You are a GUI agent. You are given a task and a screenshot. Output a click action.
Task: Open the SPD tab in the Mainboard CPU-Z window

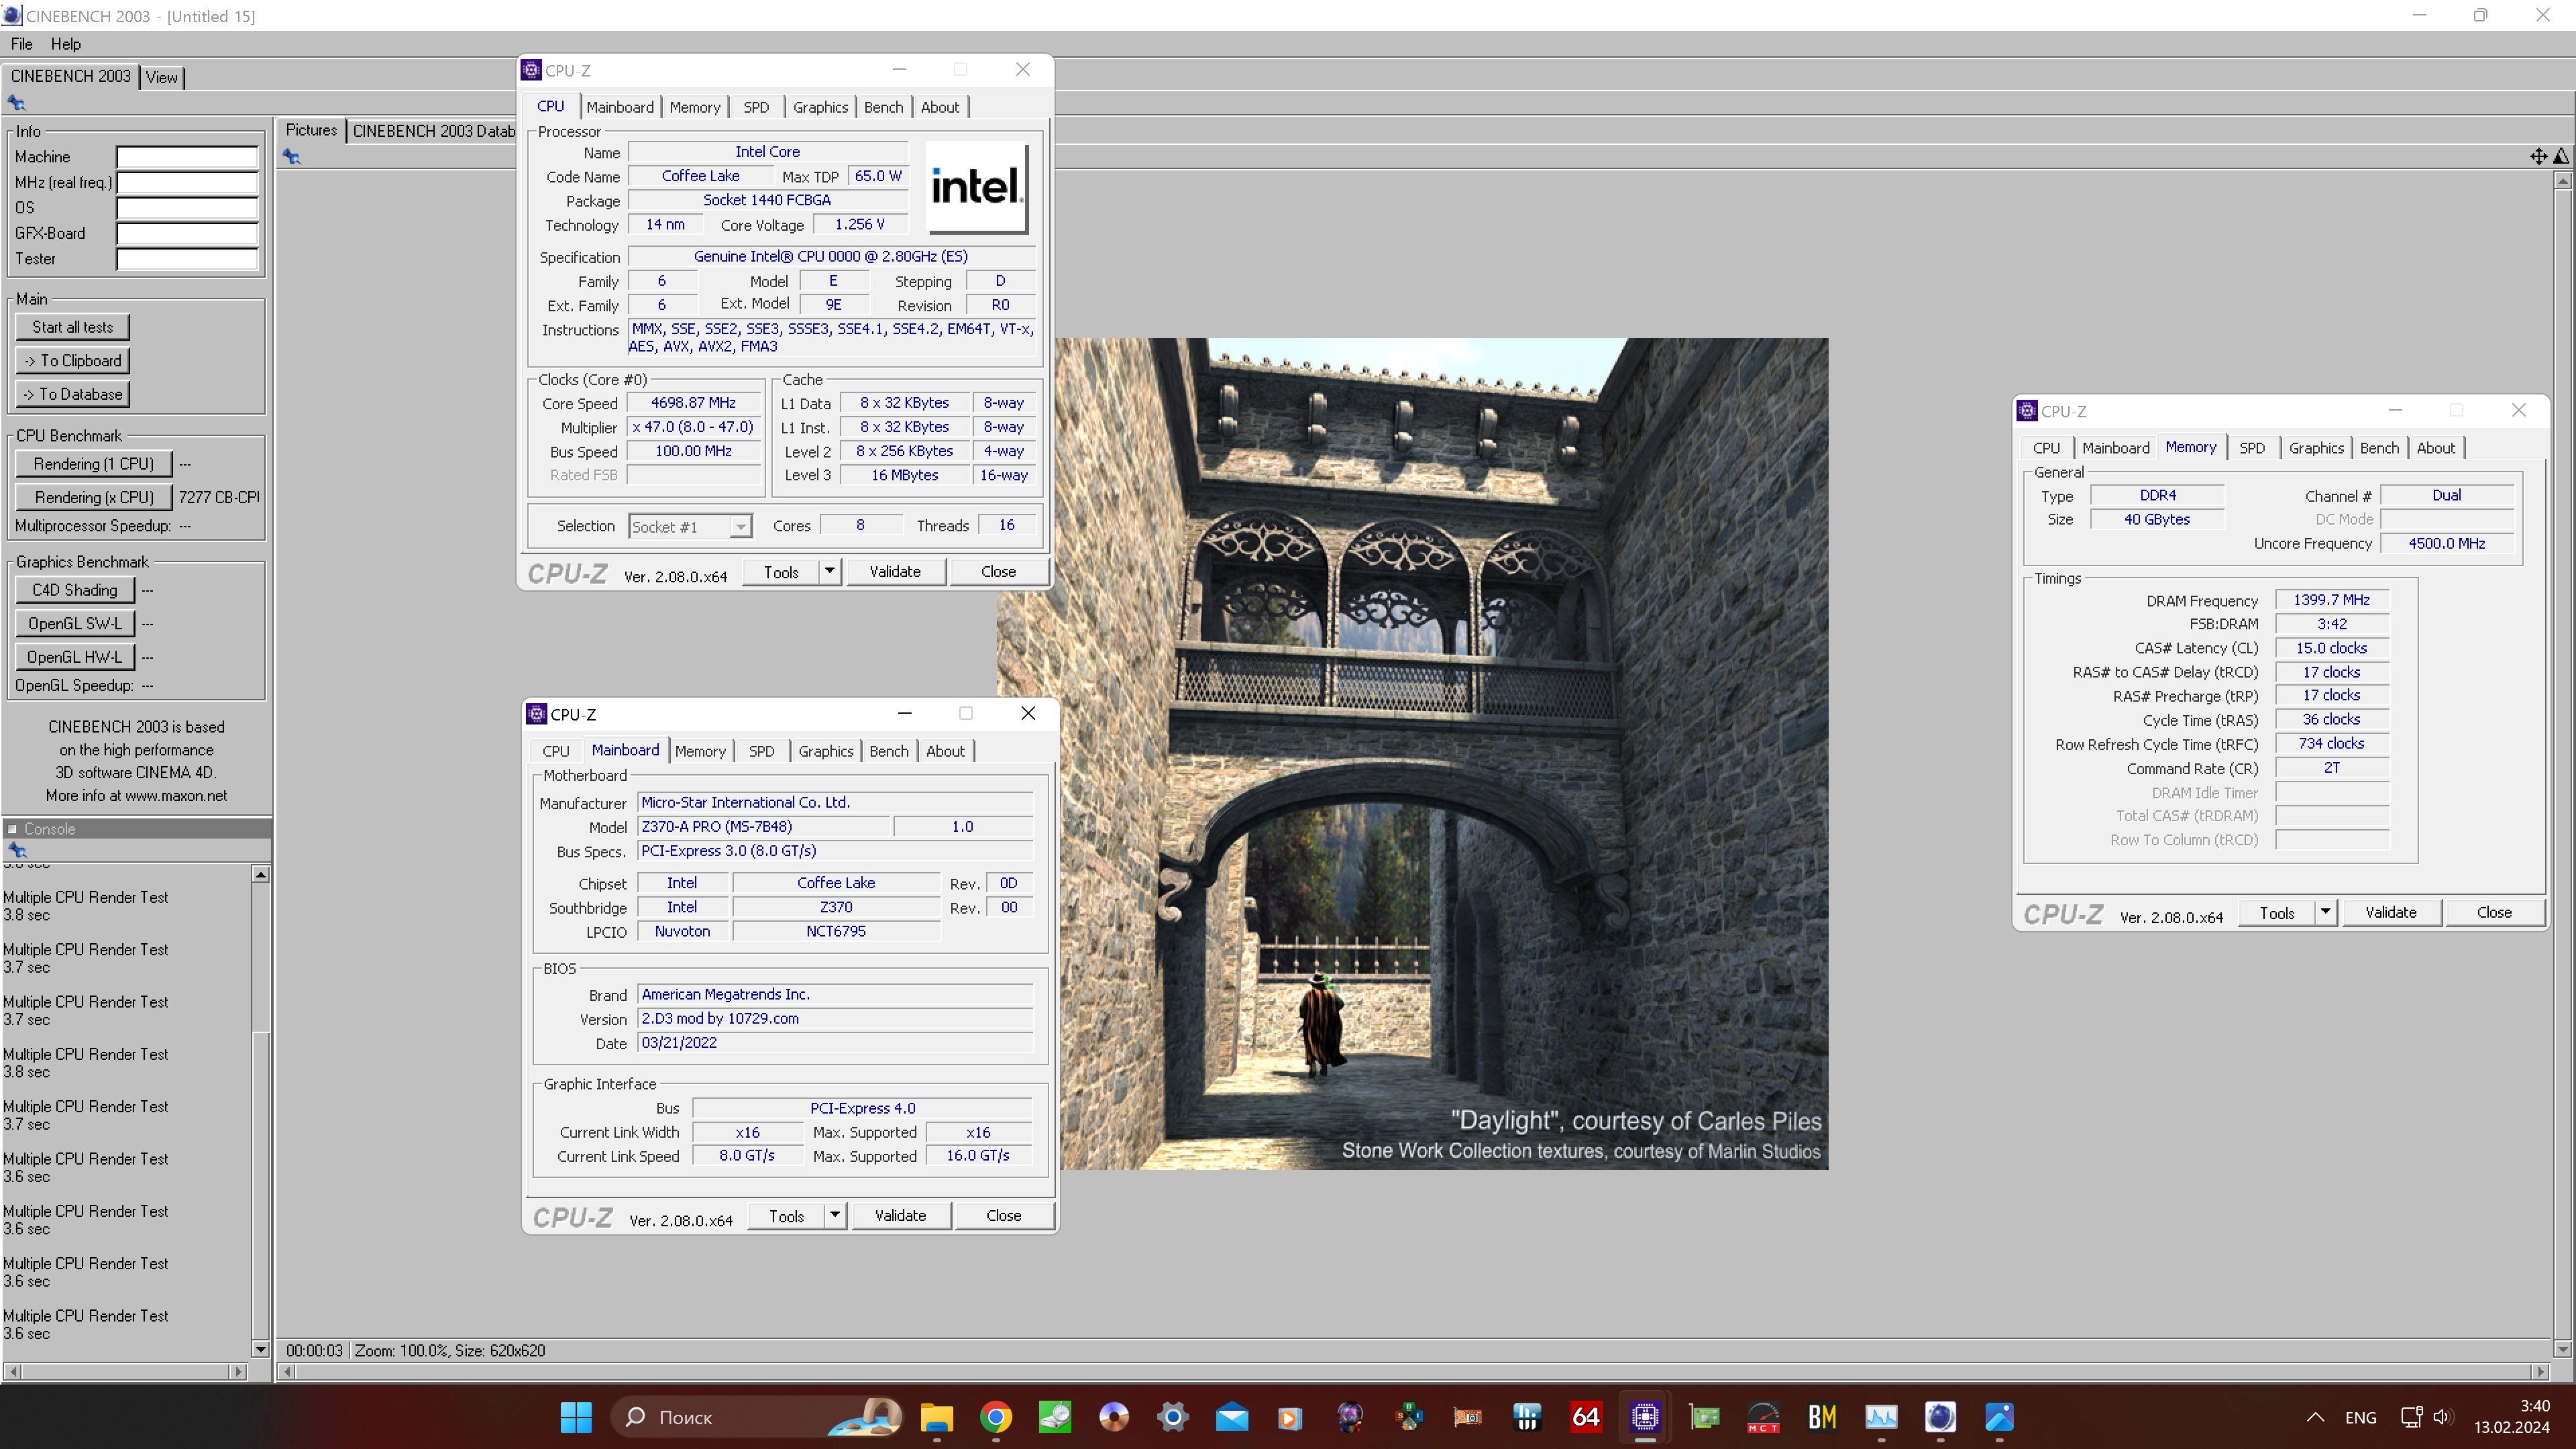[x=761, y=751]
